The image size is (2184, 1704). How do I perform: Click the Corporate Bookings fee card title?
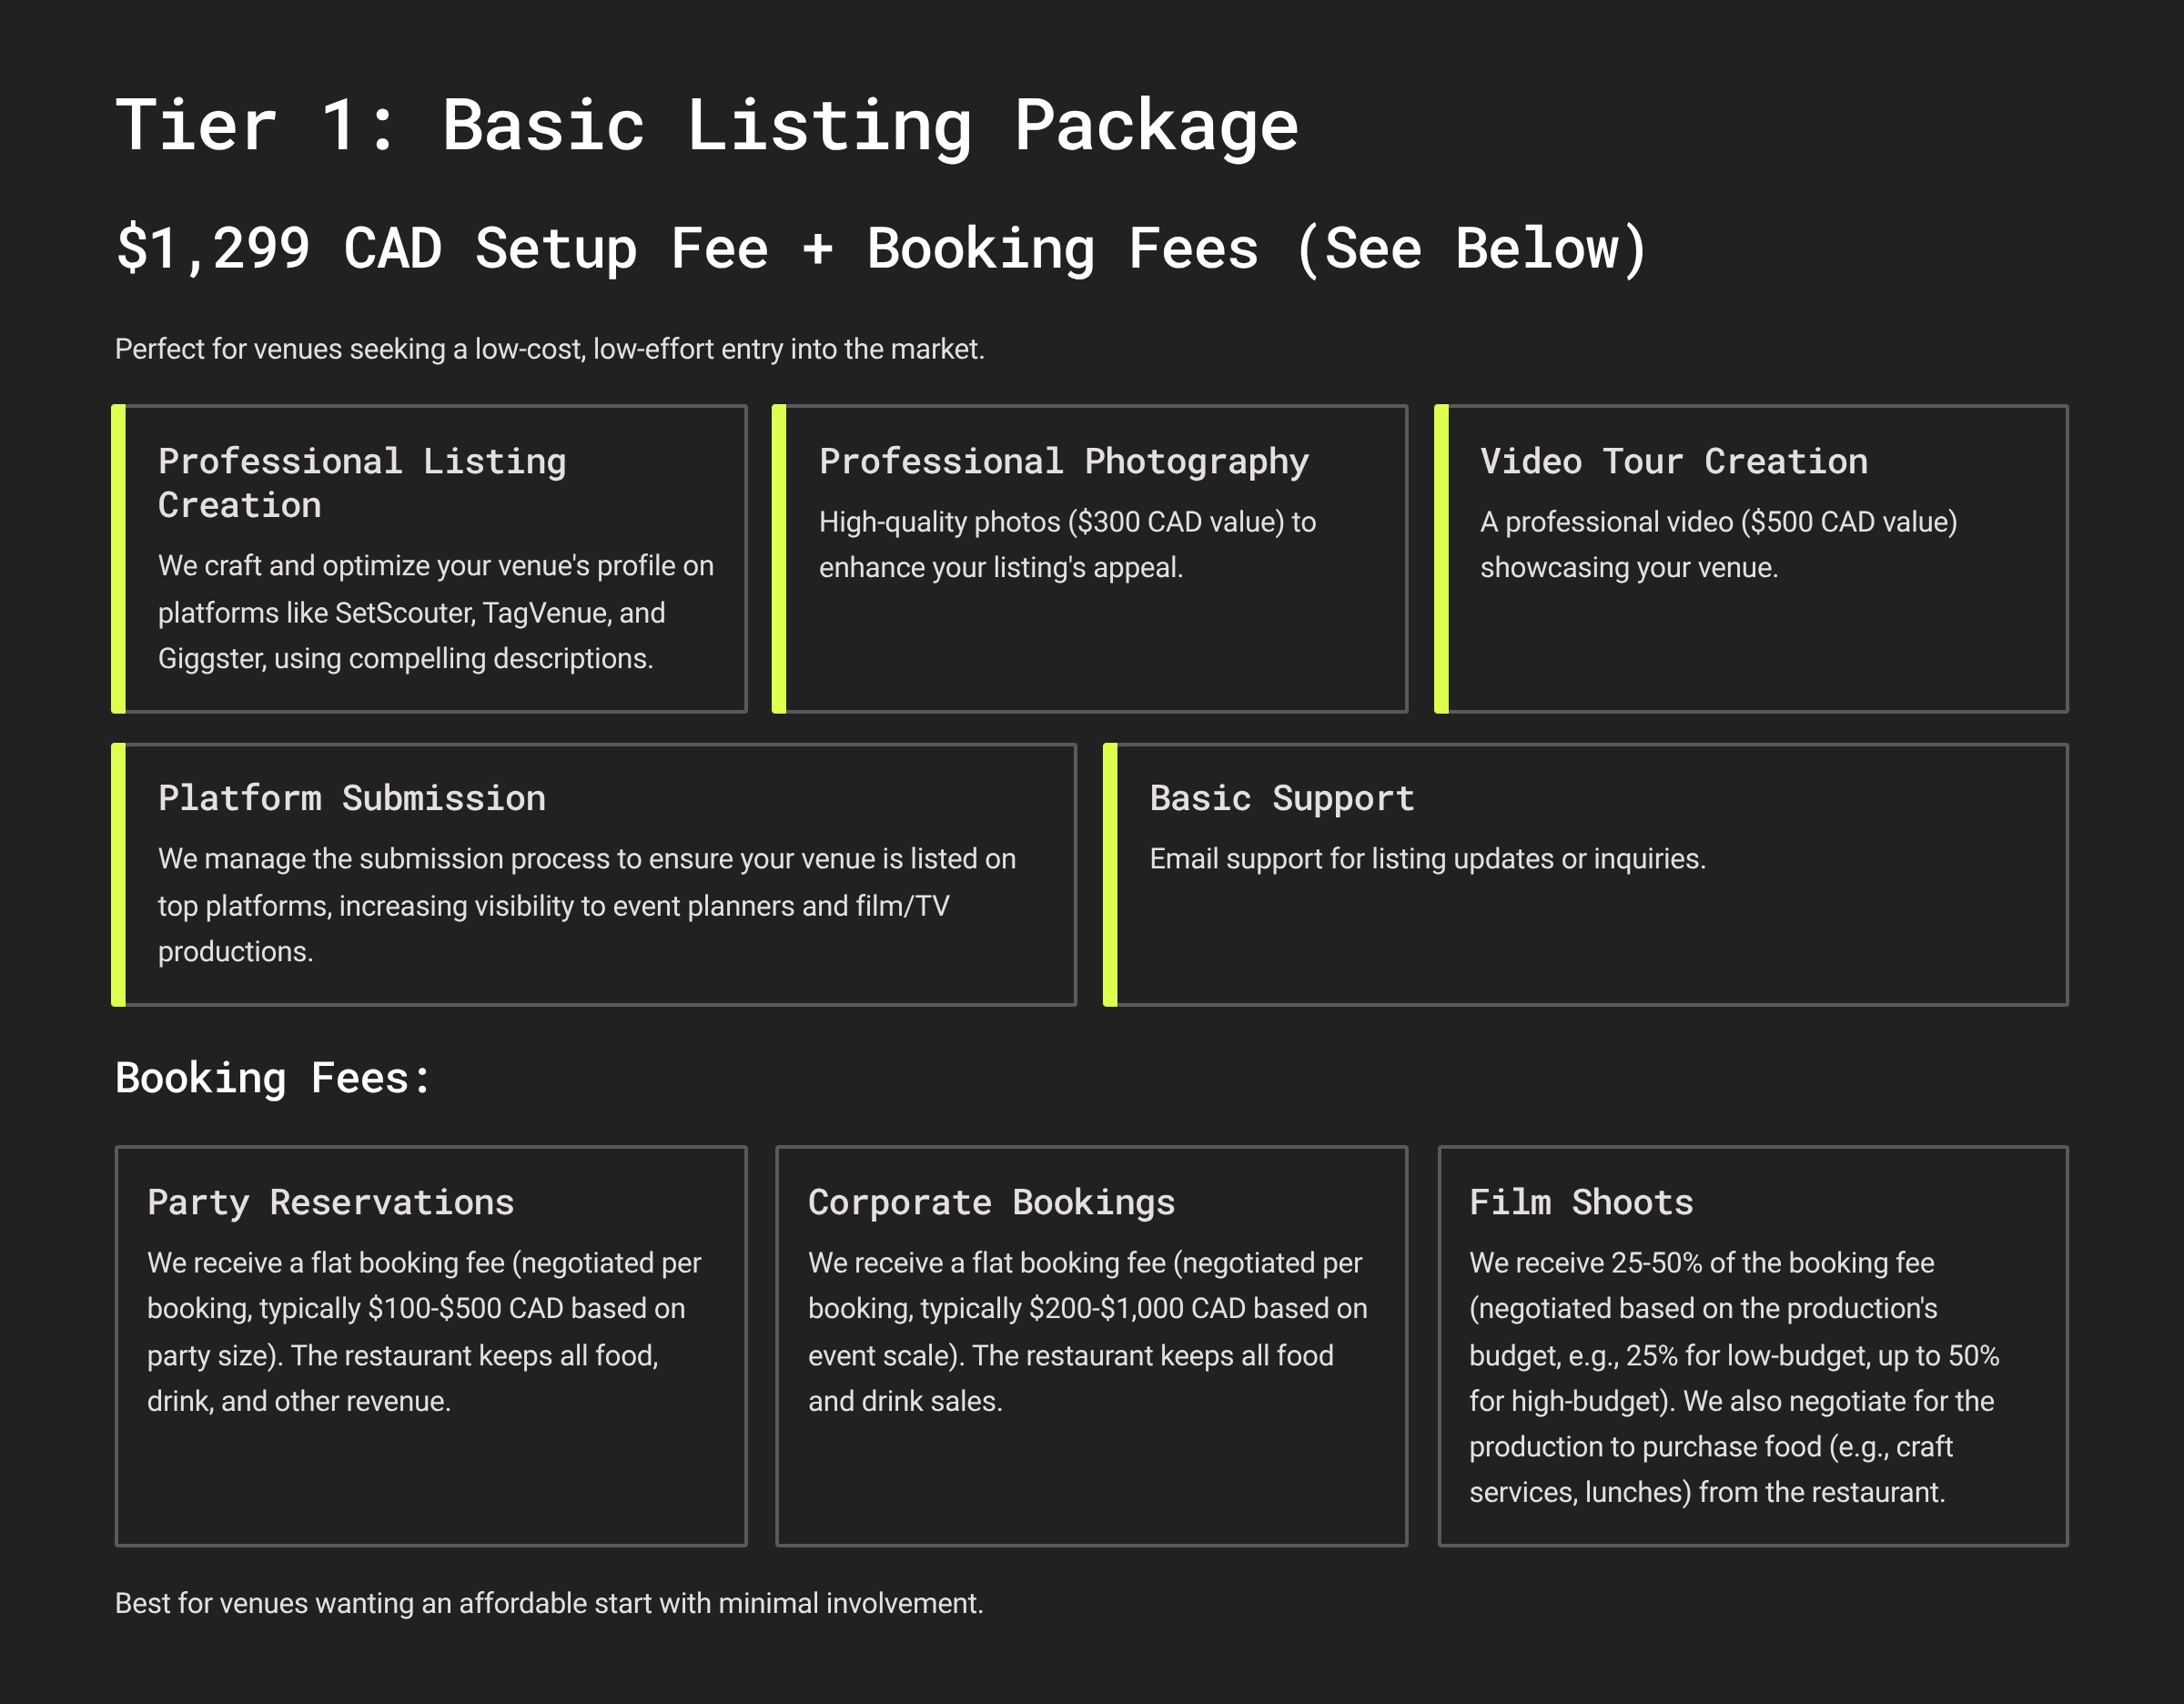(x=991, y=1202)
